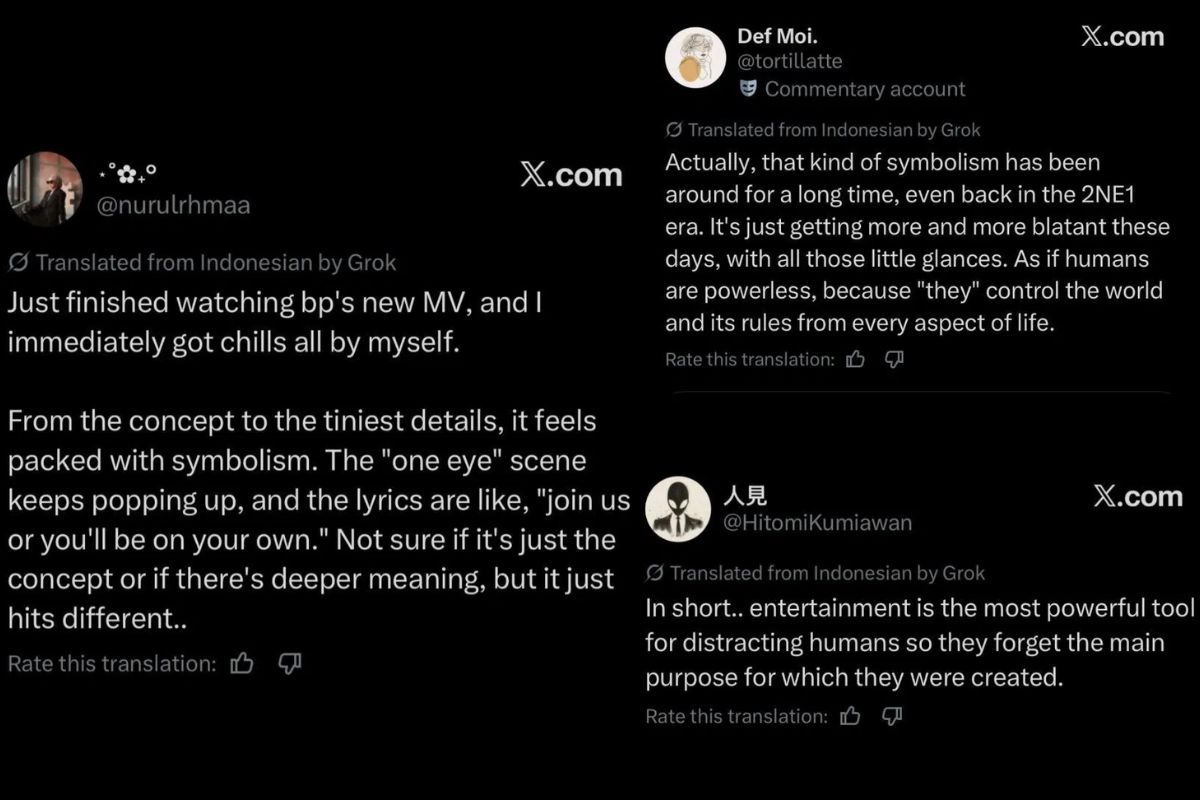Click the Def Moi. display name
Viewport: 1200px width, 800px height.
pyautogui.click(x=777, y=37)
